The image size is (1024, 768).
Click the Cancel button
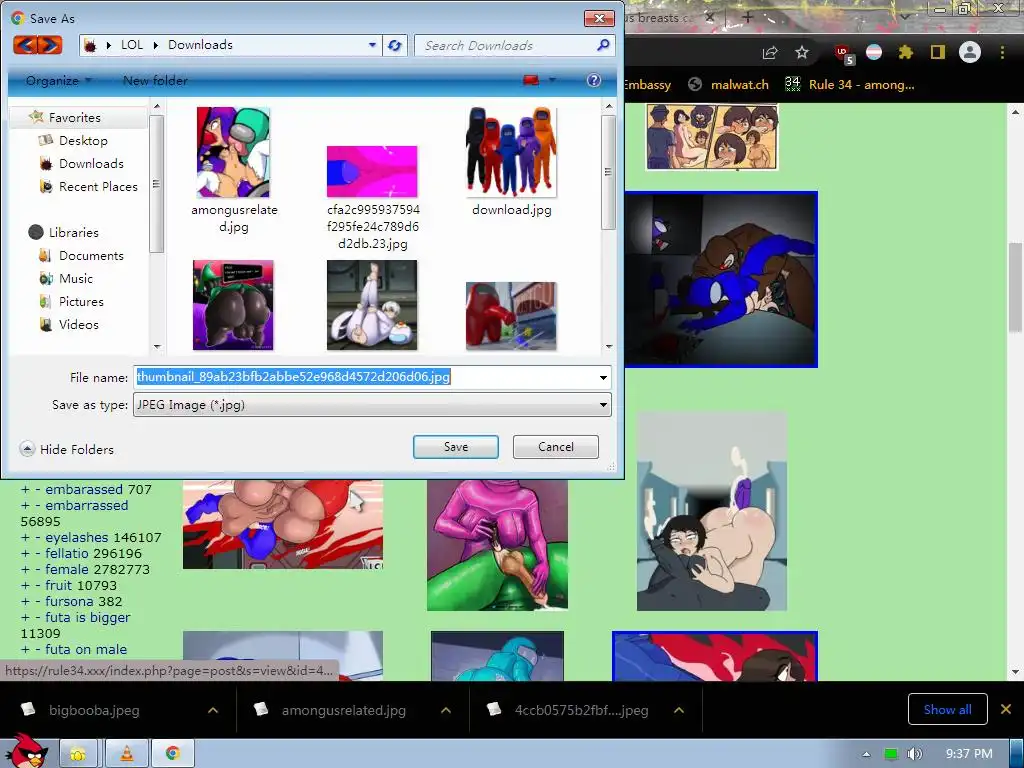(556, 447)
